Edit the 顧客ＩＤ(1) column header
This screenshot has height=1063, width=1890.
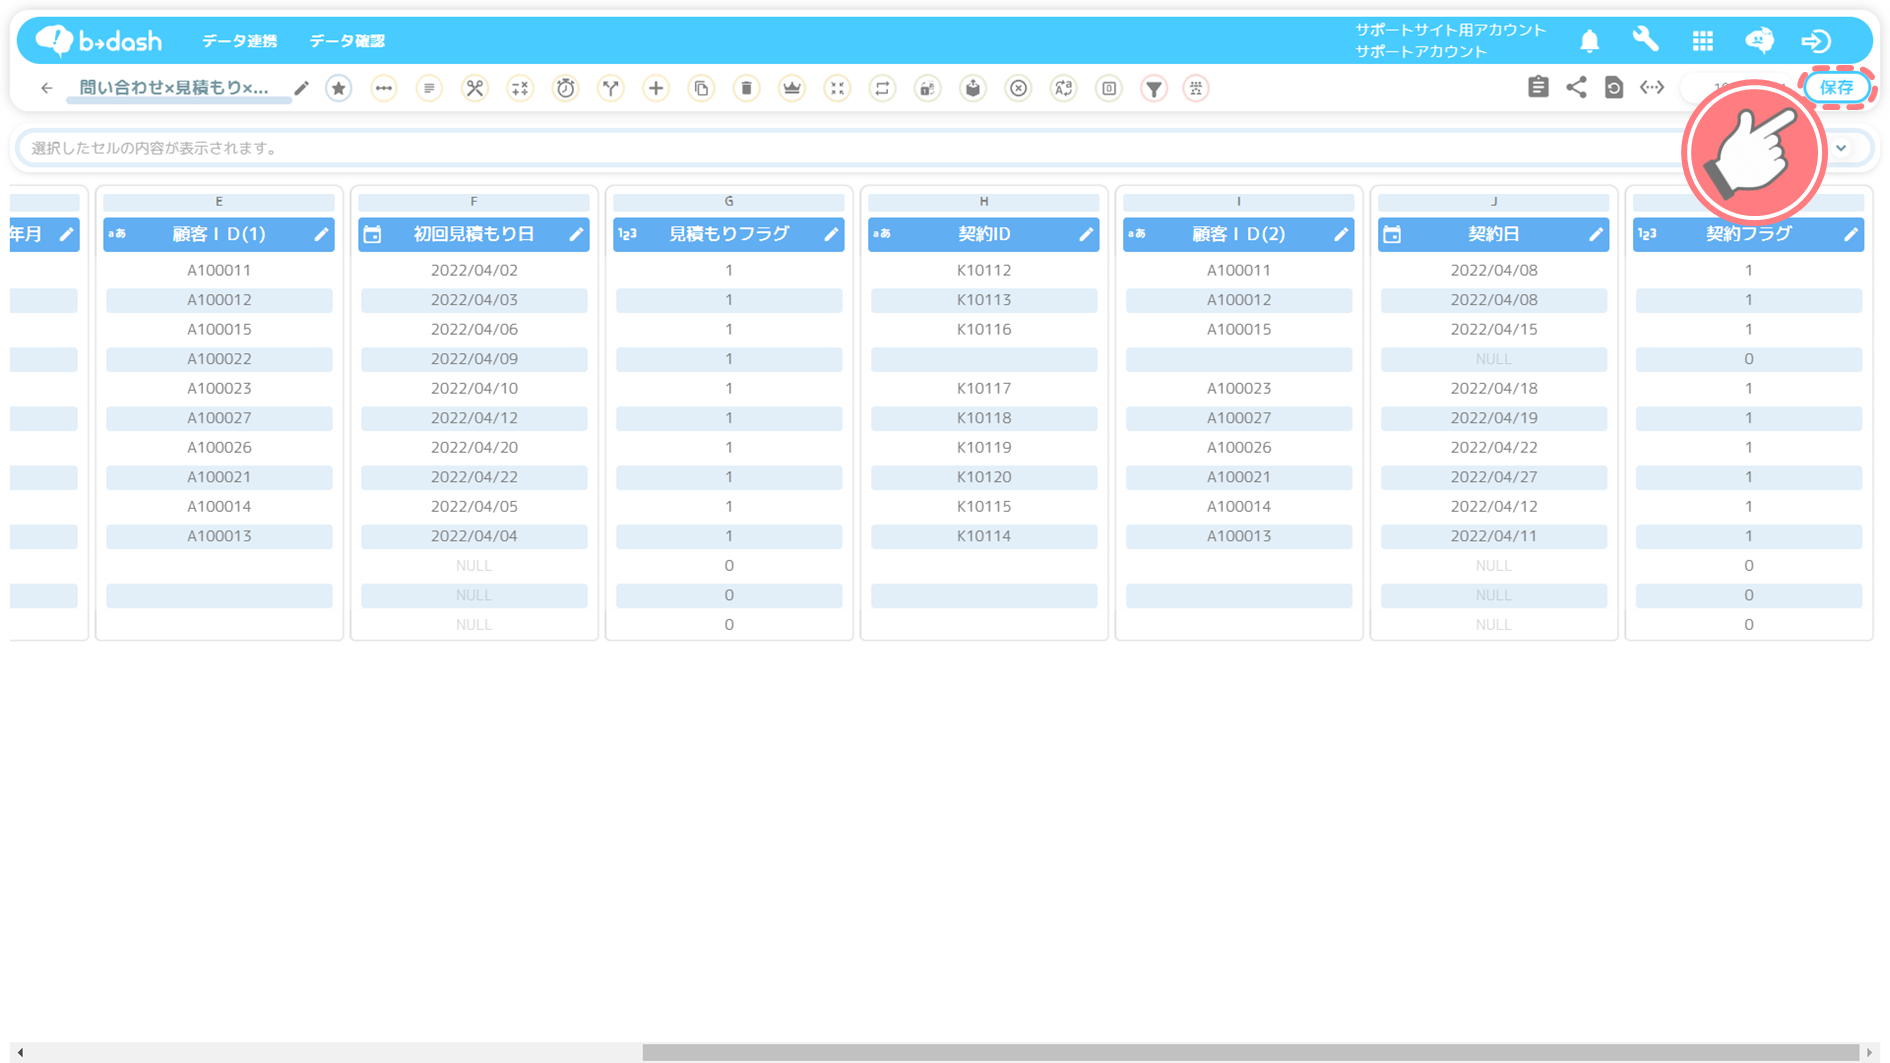point(321,234)
